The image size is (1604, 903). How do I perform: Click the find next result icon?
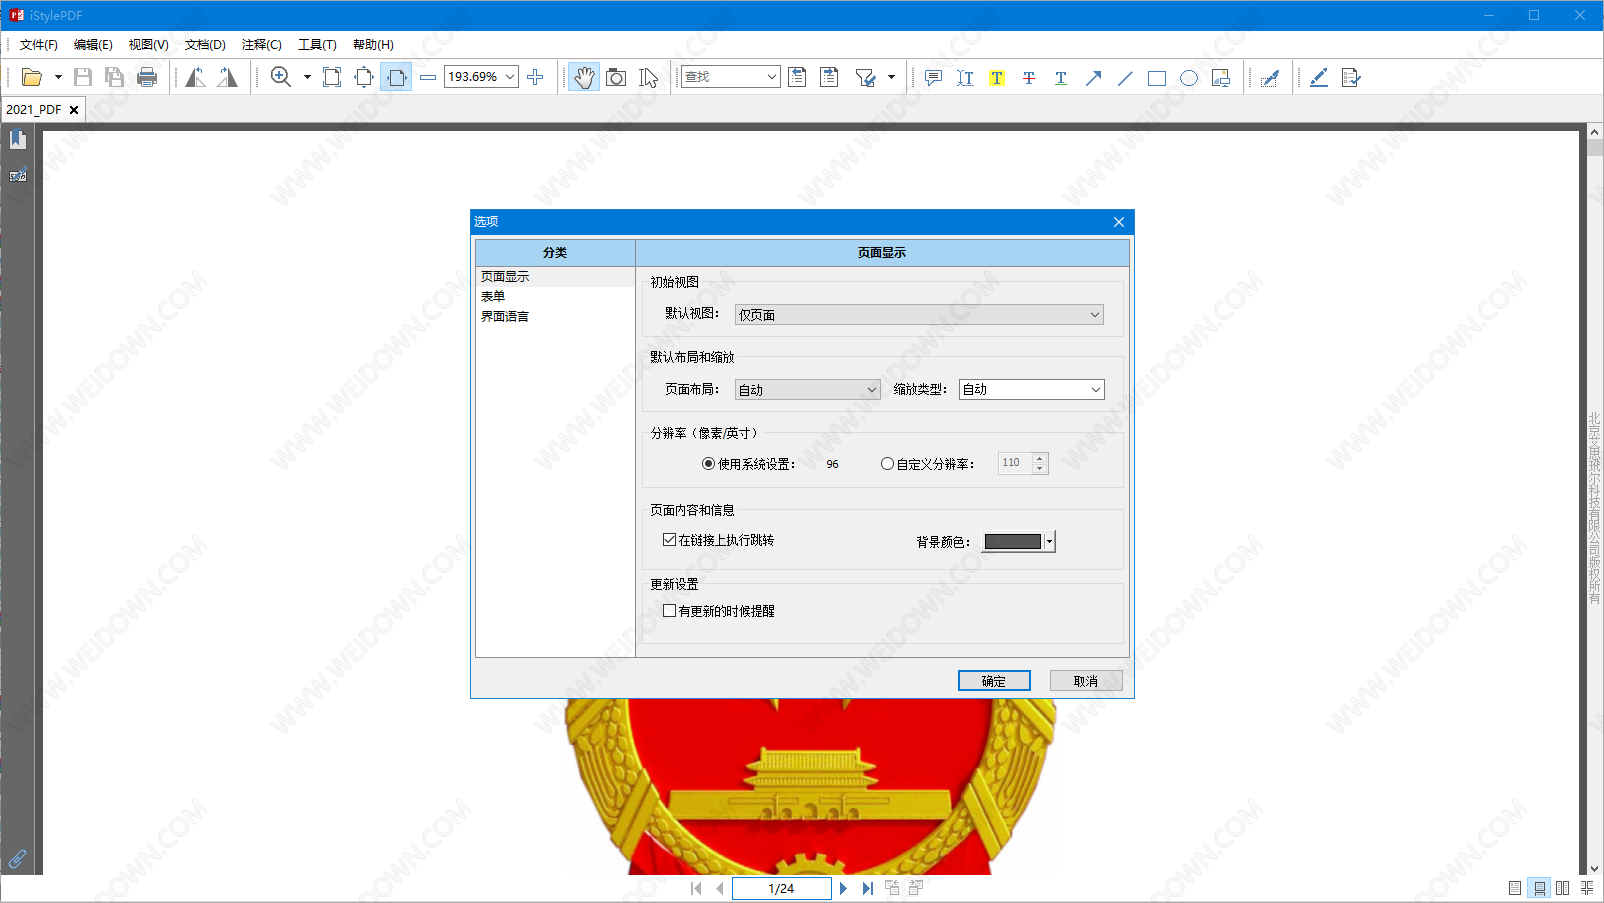(x=829, y=77)
